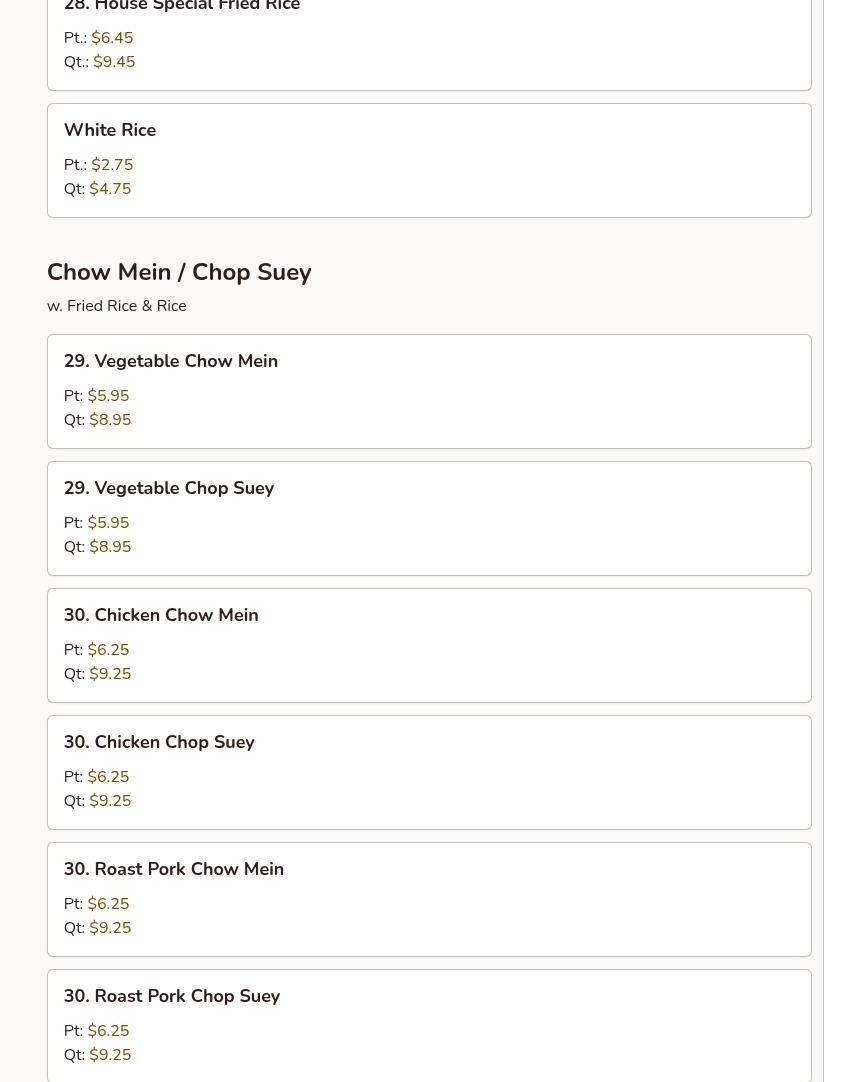Image resolution: width=844 pixels, height=1082 pixels.
Task: Click Vegetable Chow Mein quart price $8.95
Action: tap(110, 420)
